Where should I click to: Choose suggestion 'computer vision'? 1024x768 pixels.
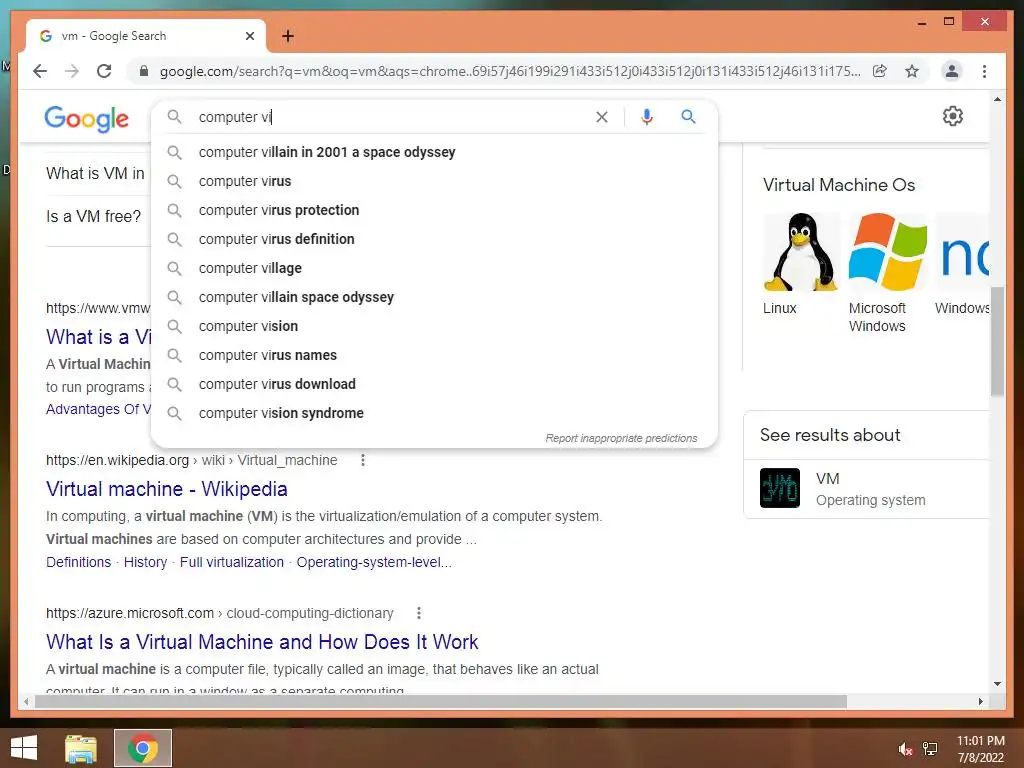click(434, 326)
